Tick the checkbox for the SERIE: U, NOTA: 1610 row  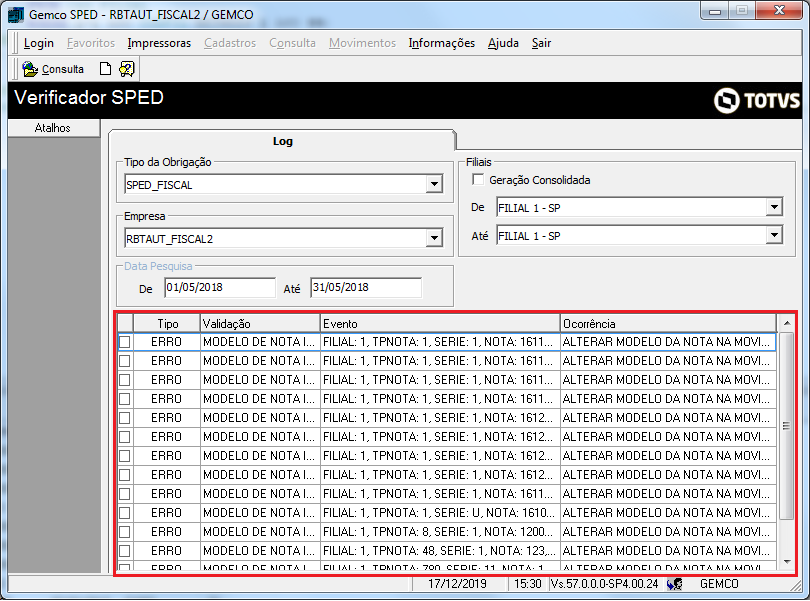(x=124, y=513)
